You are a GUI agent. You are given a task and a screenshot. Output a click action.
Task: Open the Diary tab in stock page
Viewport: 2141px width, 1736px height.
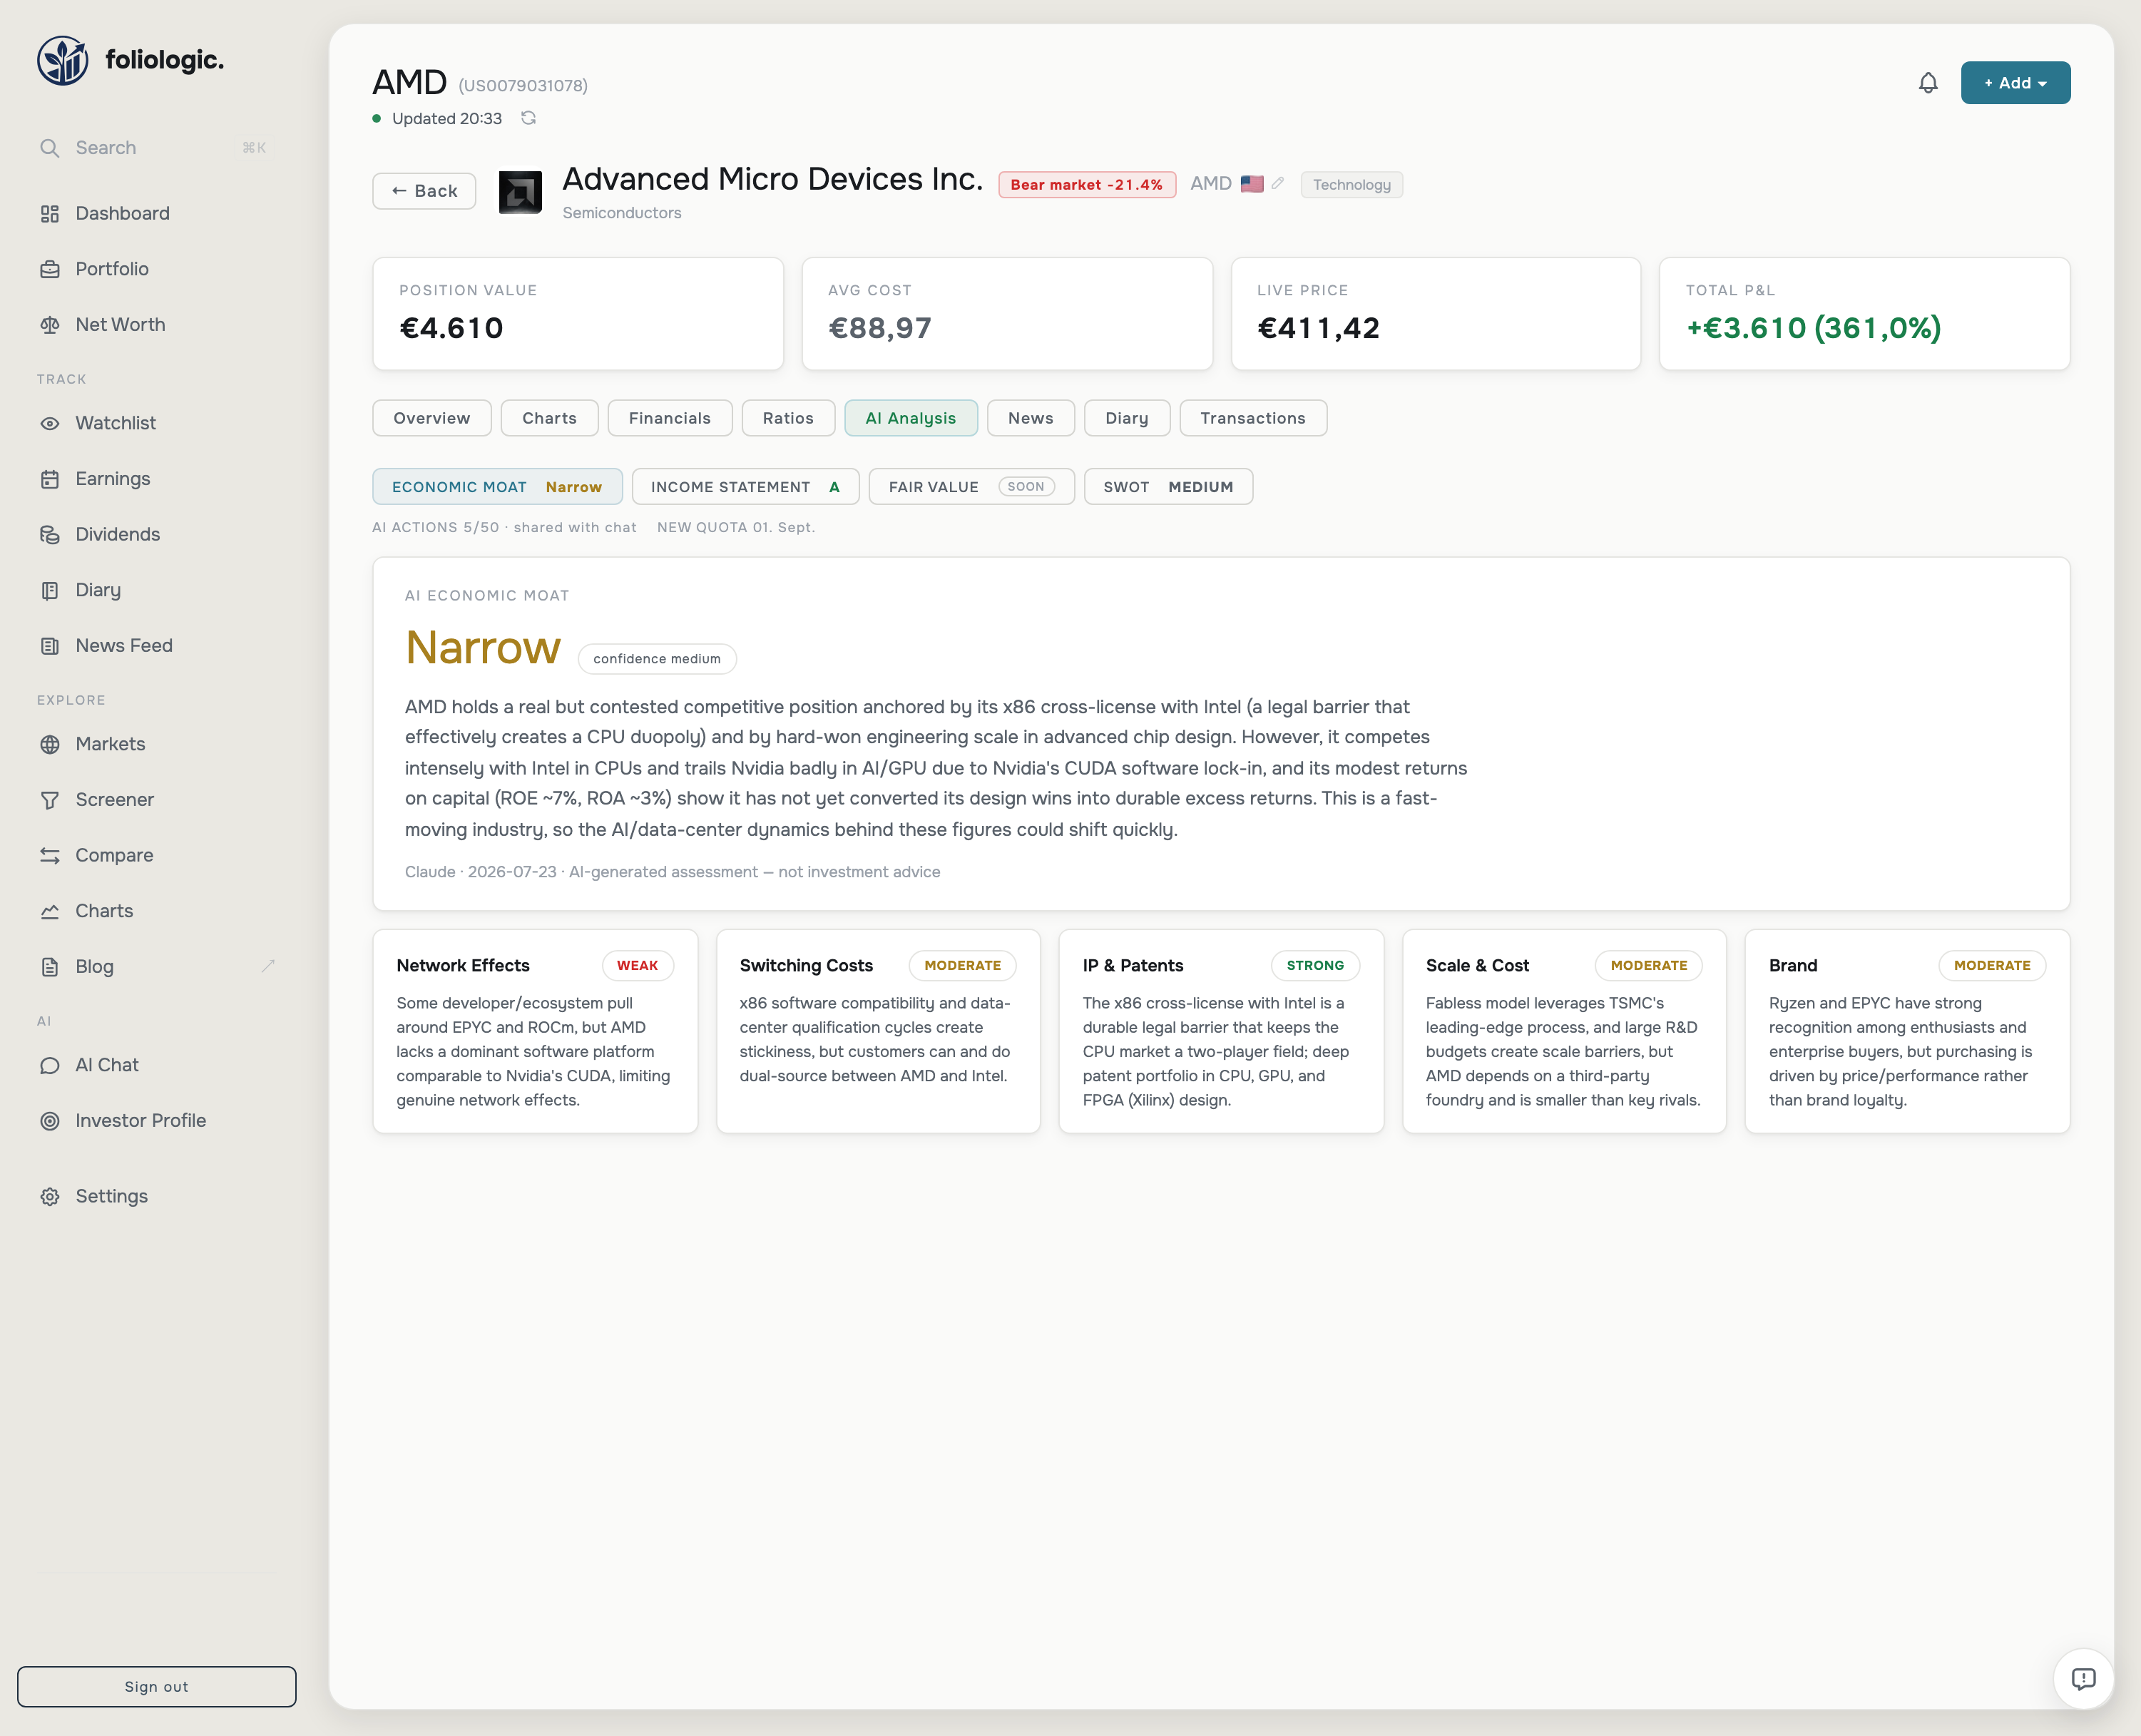[1126, 418]
